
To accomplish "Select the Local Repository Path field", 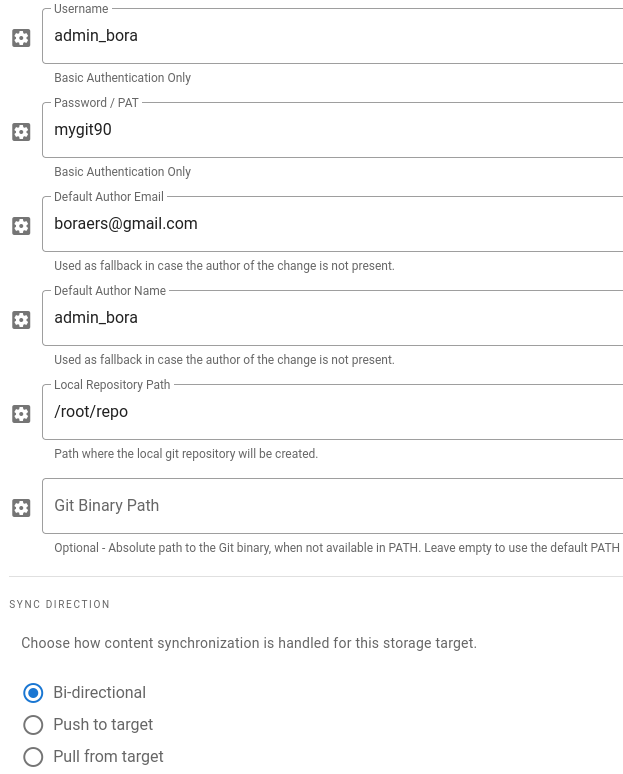I will point(330,412).
